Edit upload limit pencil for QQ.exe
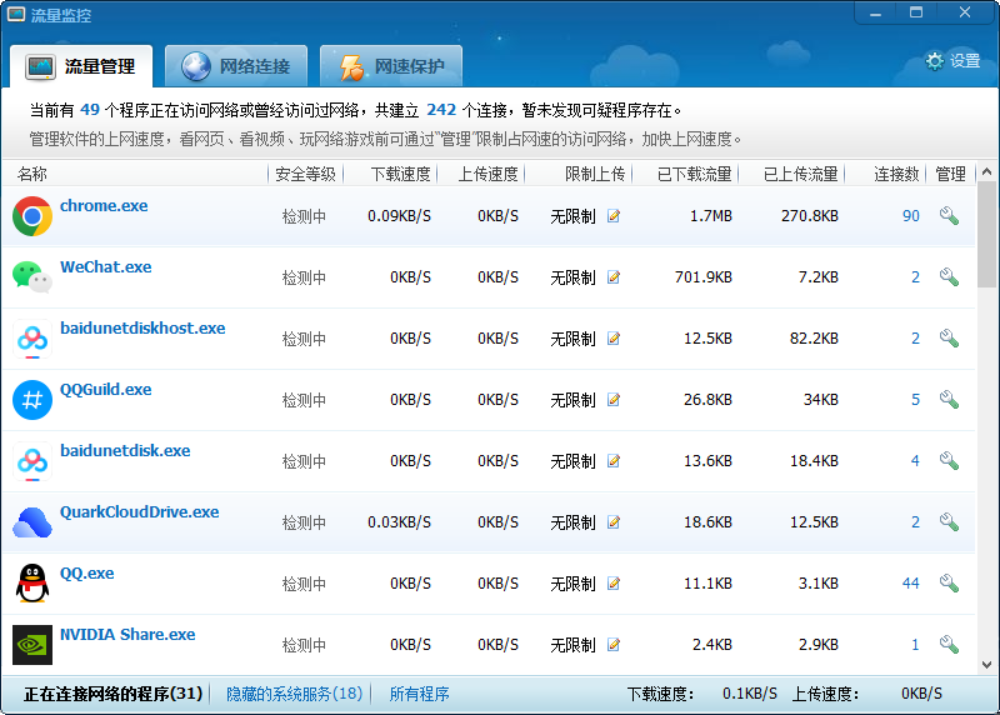 613,583
